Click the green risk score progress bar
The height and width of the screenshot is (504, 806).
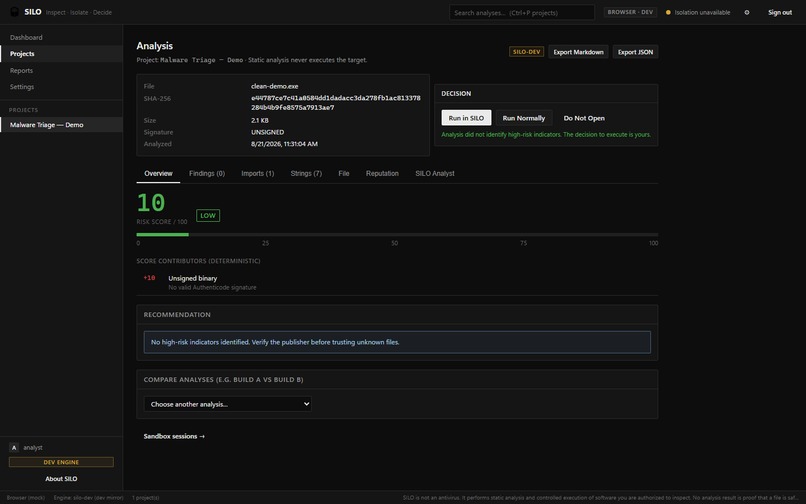coord(162,235)
